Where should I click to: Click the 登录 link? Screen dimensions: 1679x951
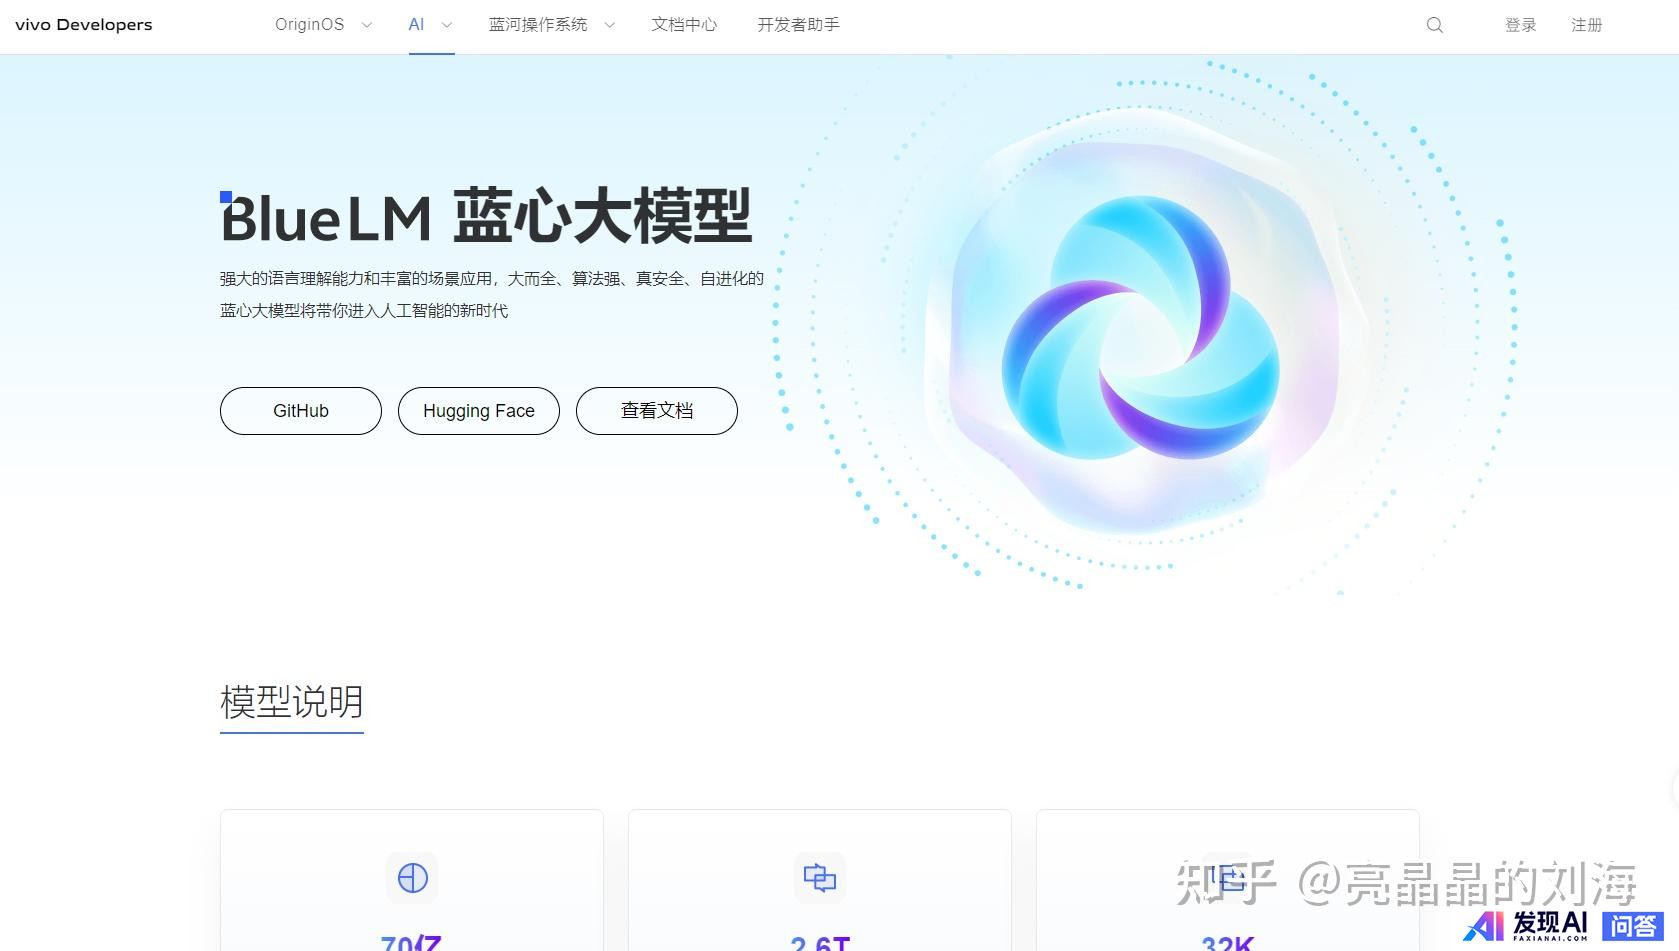click(1520, 25)
